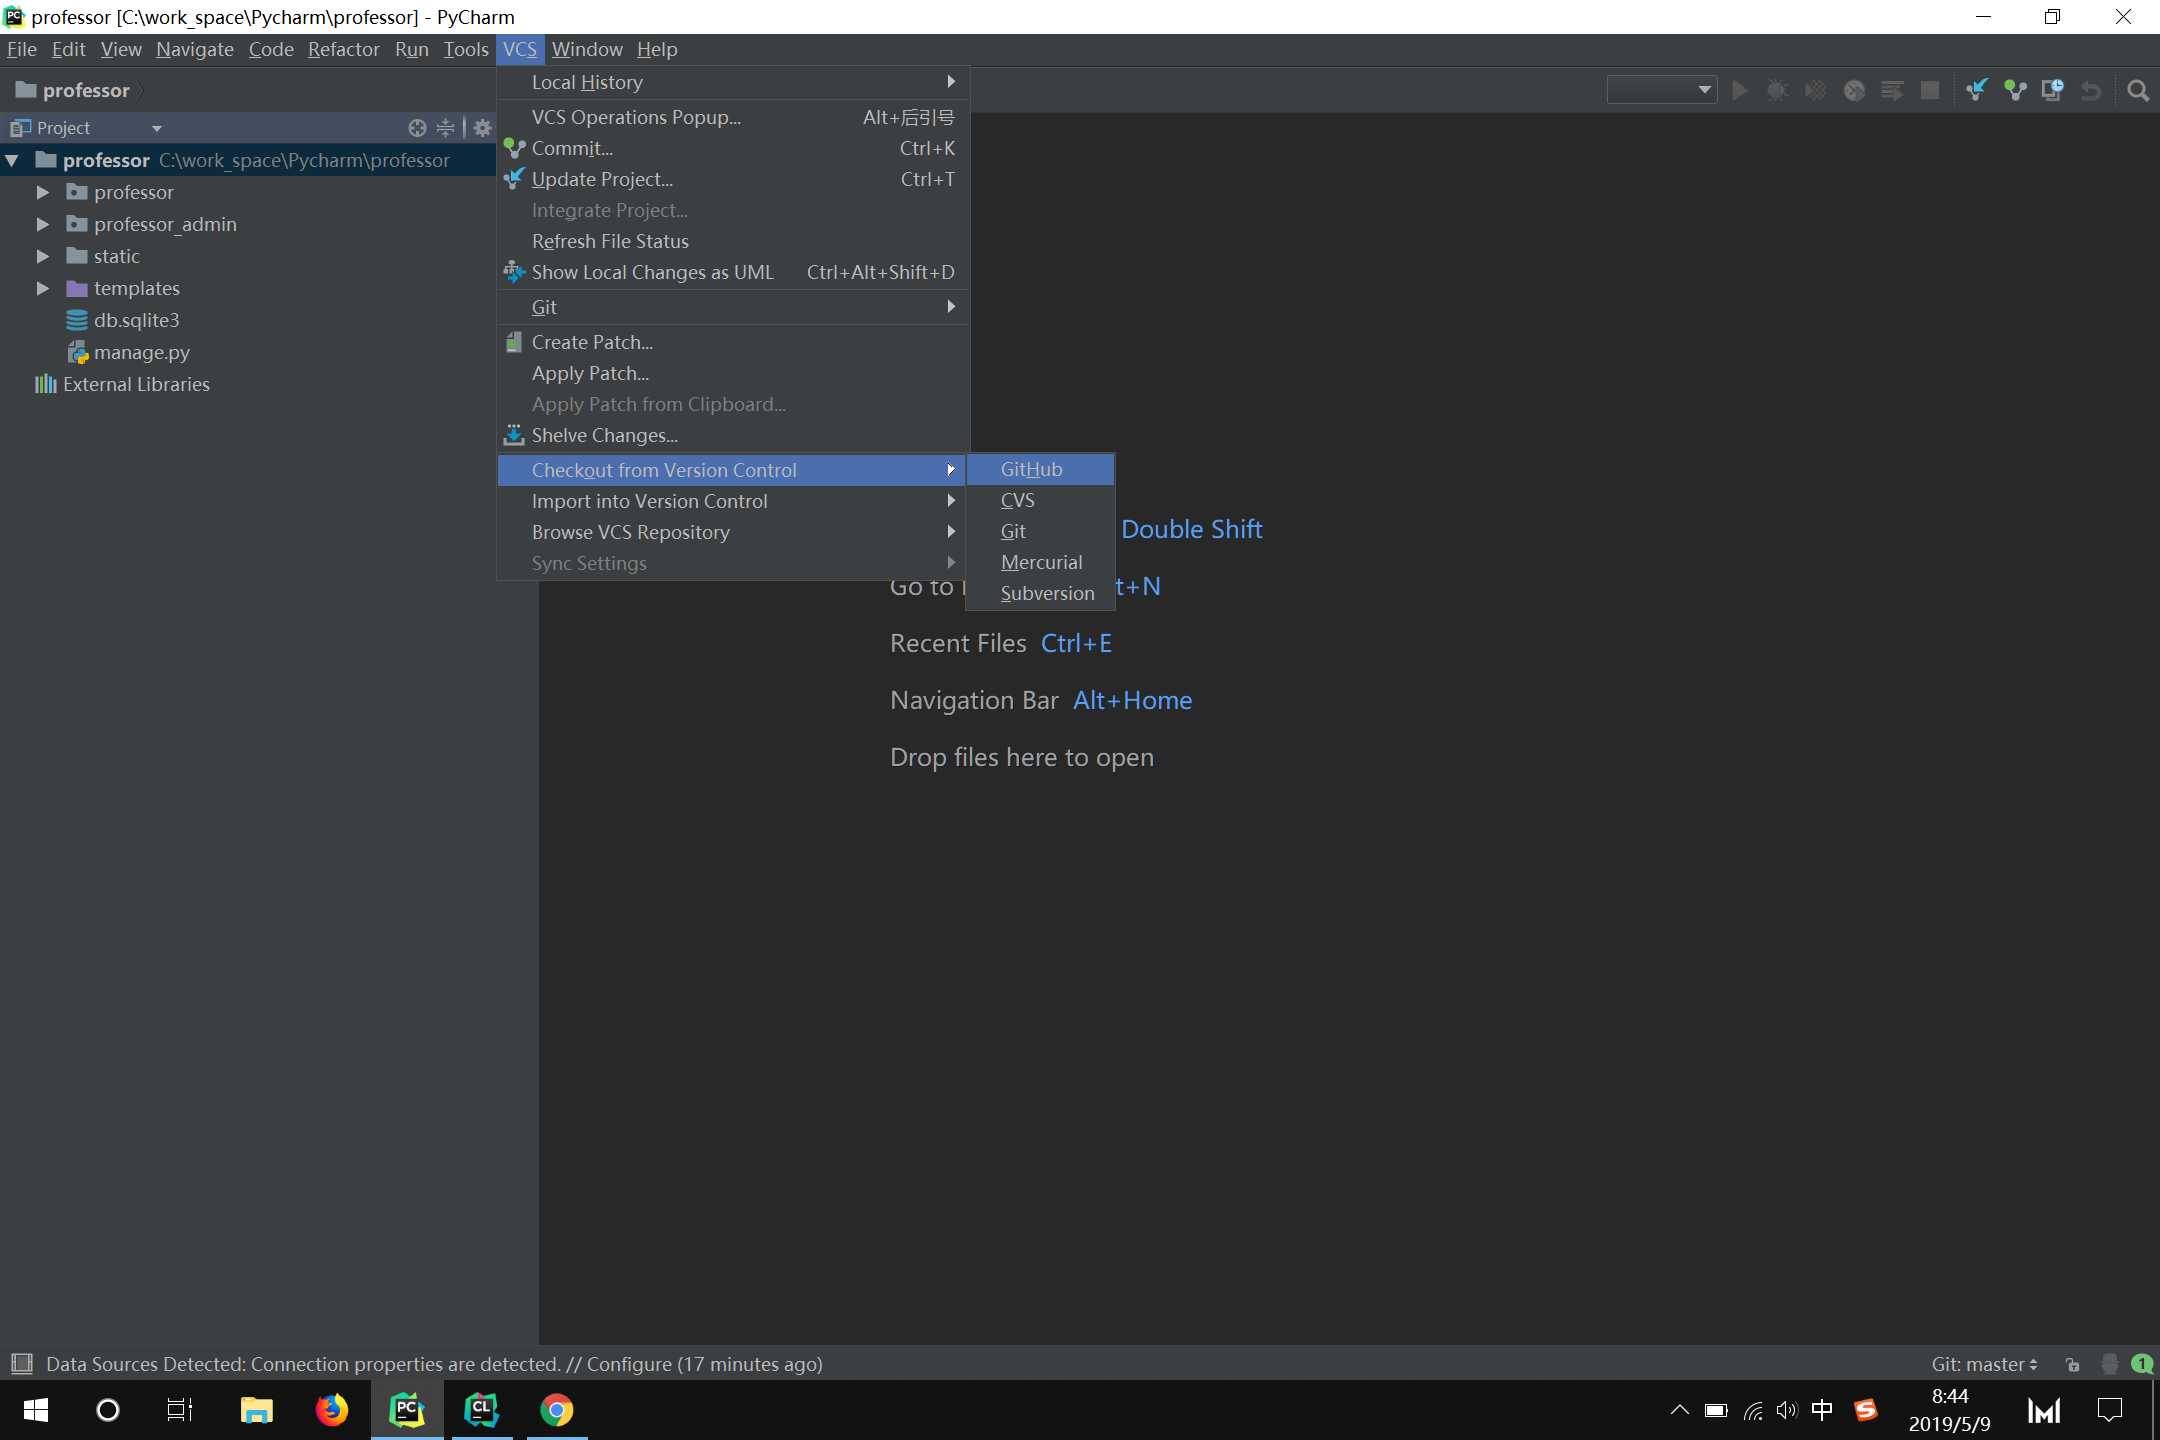2160x1440 pixels.
Task: Click the Run with Coverage icon
Action: (1816, 91)
